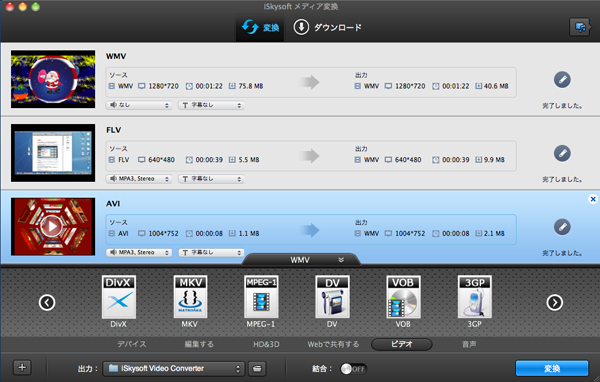Open the HD&3D format category

266,344
